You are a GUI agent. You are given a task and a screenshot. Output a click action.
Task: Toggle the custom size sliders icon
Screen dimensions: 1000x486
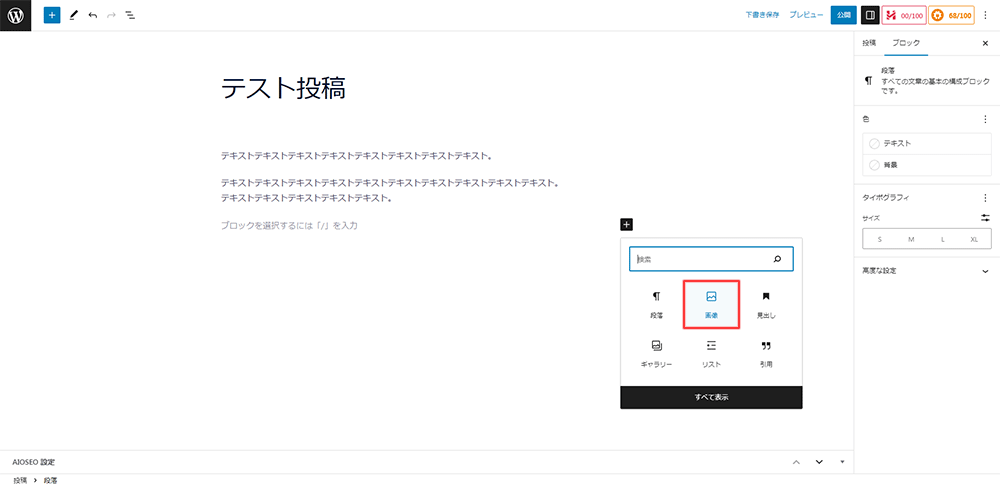tap(985, 218)
